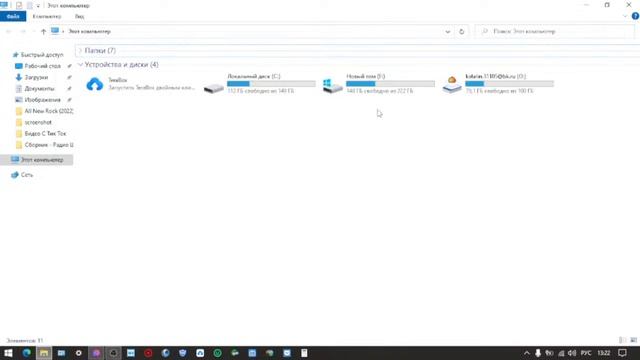Collapse the Устройства и диски (4) group
This screenshot has height=360, width=640.
[80, 64]
